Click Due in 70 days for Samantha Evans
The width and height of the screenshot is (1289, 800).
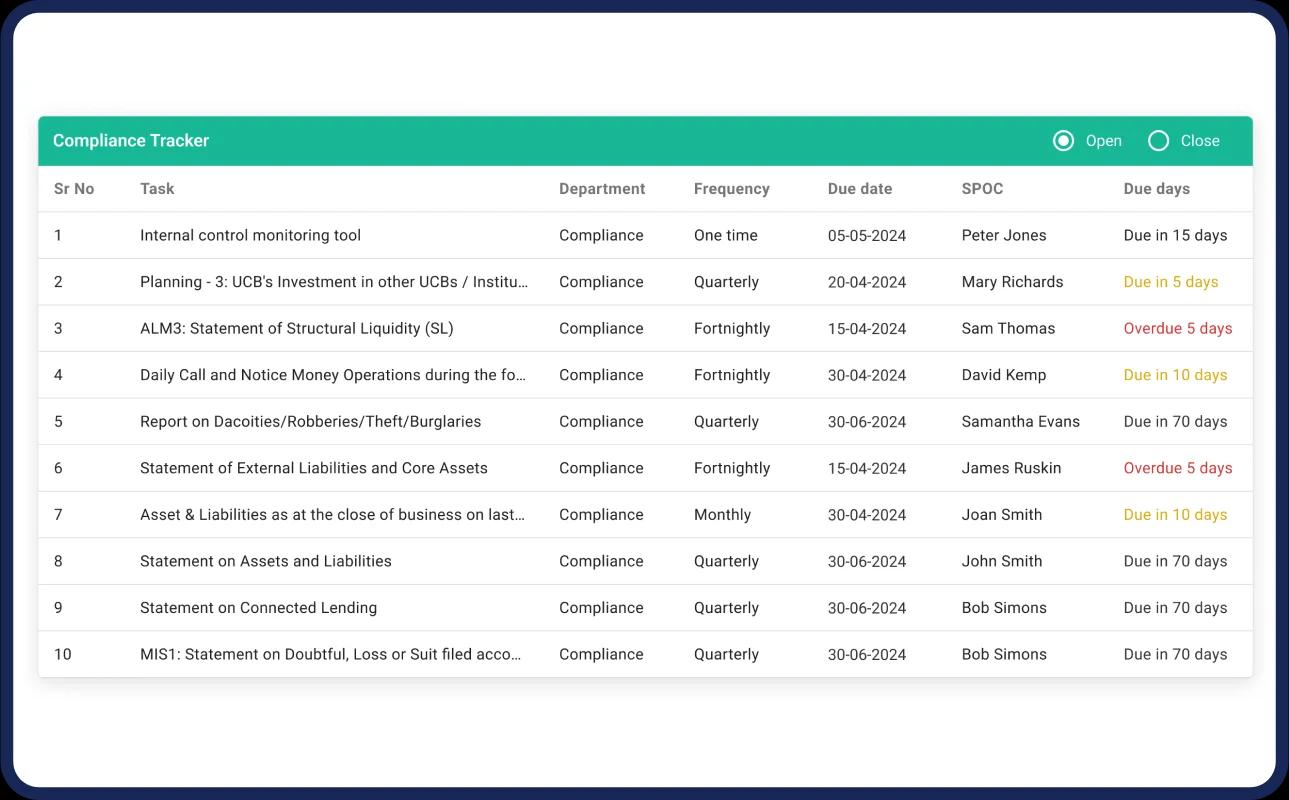click(1175, 422)
